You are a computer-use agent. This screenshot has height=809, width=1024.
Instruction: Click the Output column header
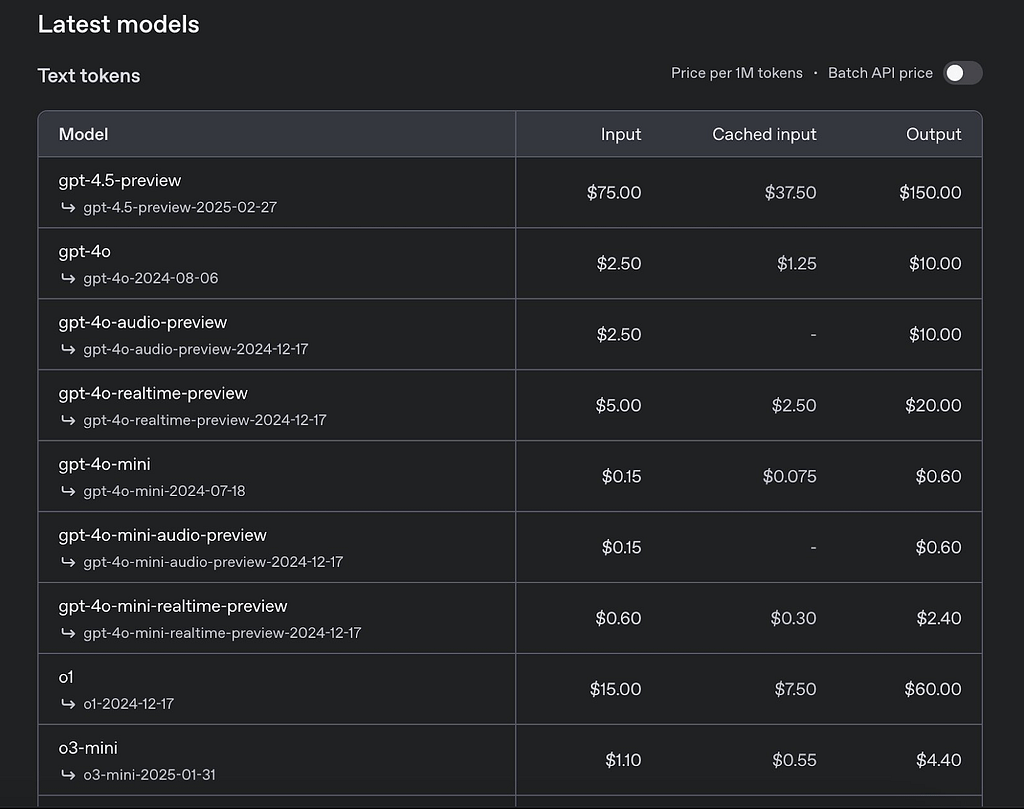click(933, 134)
